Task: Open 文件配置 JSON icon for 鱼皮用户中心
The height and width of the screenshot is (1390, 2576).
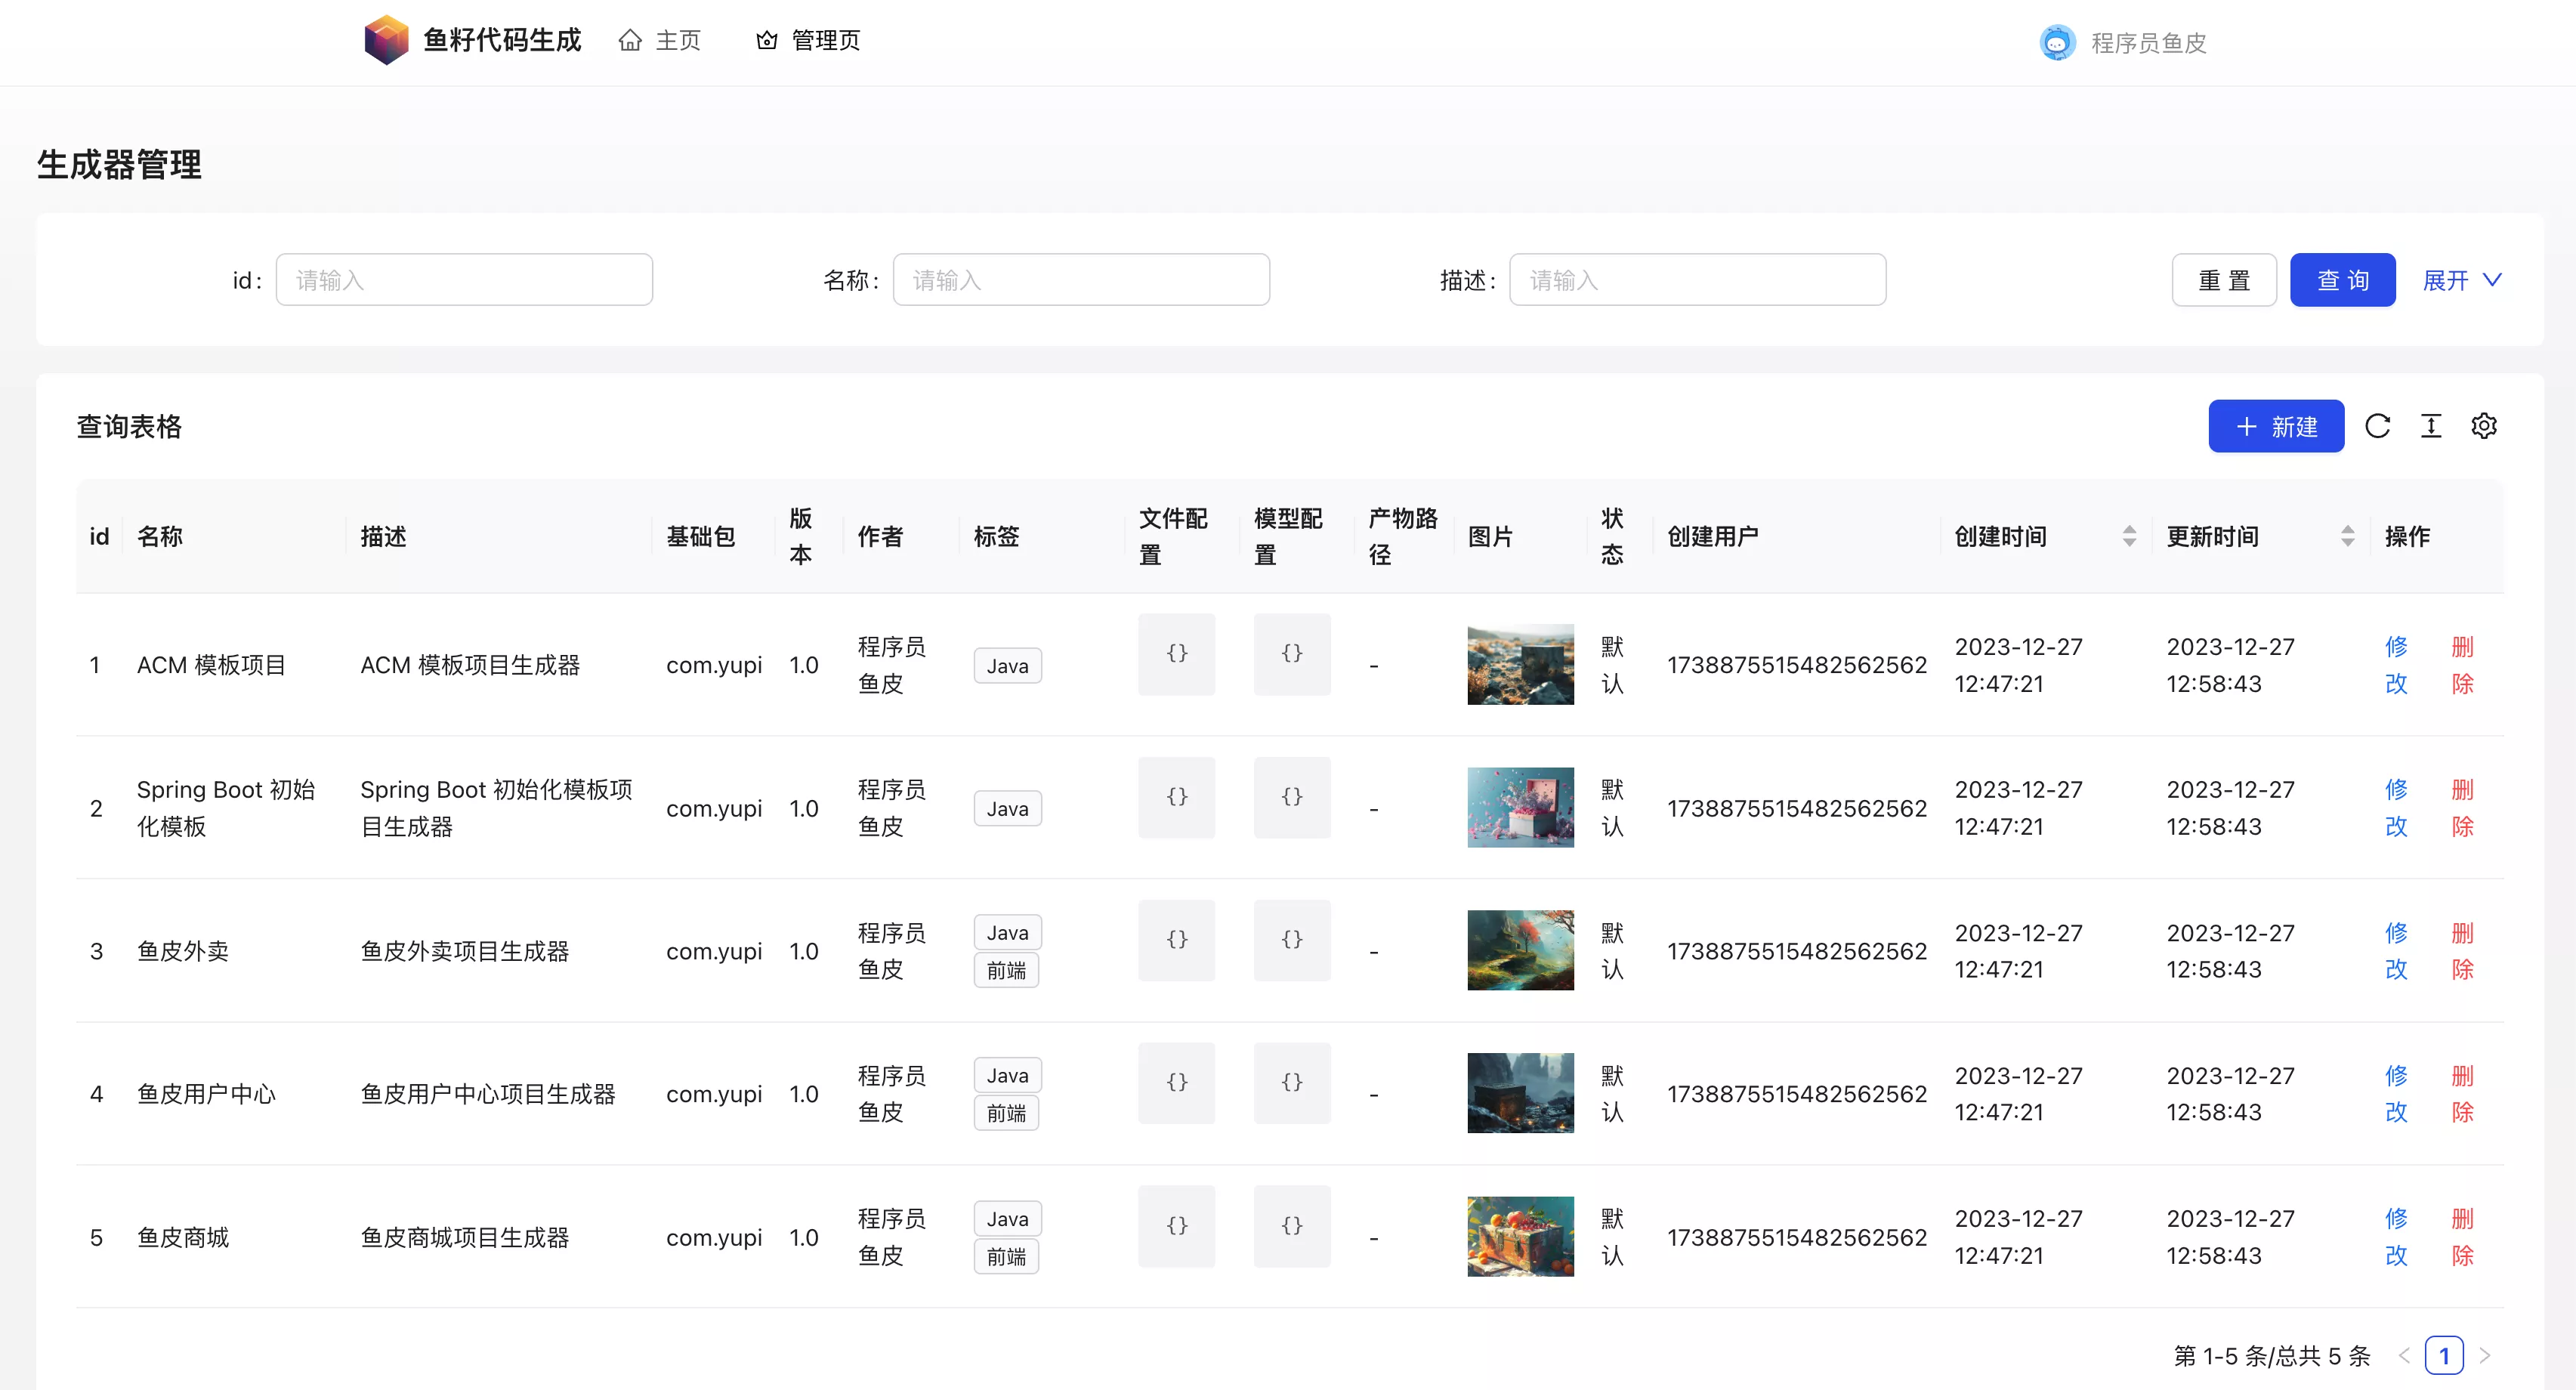Action: 1177,1083
